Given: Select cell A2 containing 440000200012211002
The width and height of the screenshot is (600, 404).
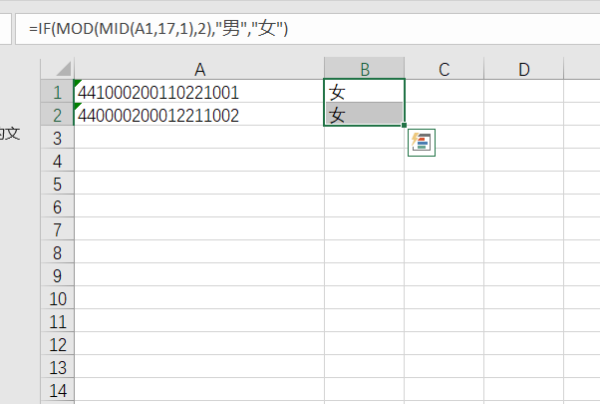Looking at the screenshot, I should 199,114.
